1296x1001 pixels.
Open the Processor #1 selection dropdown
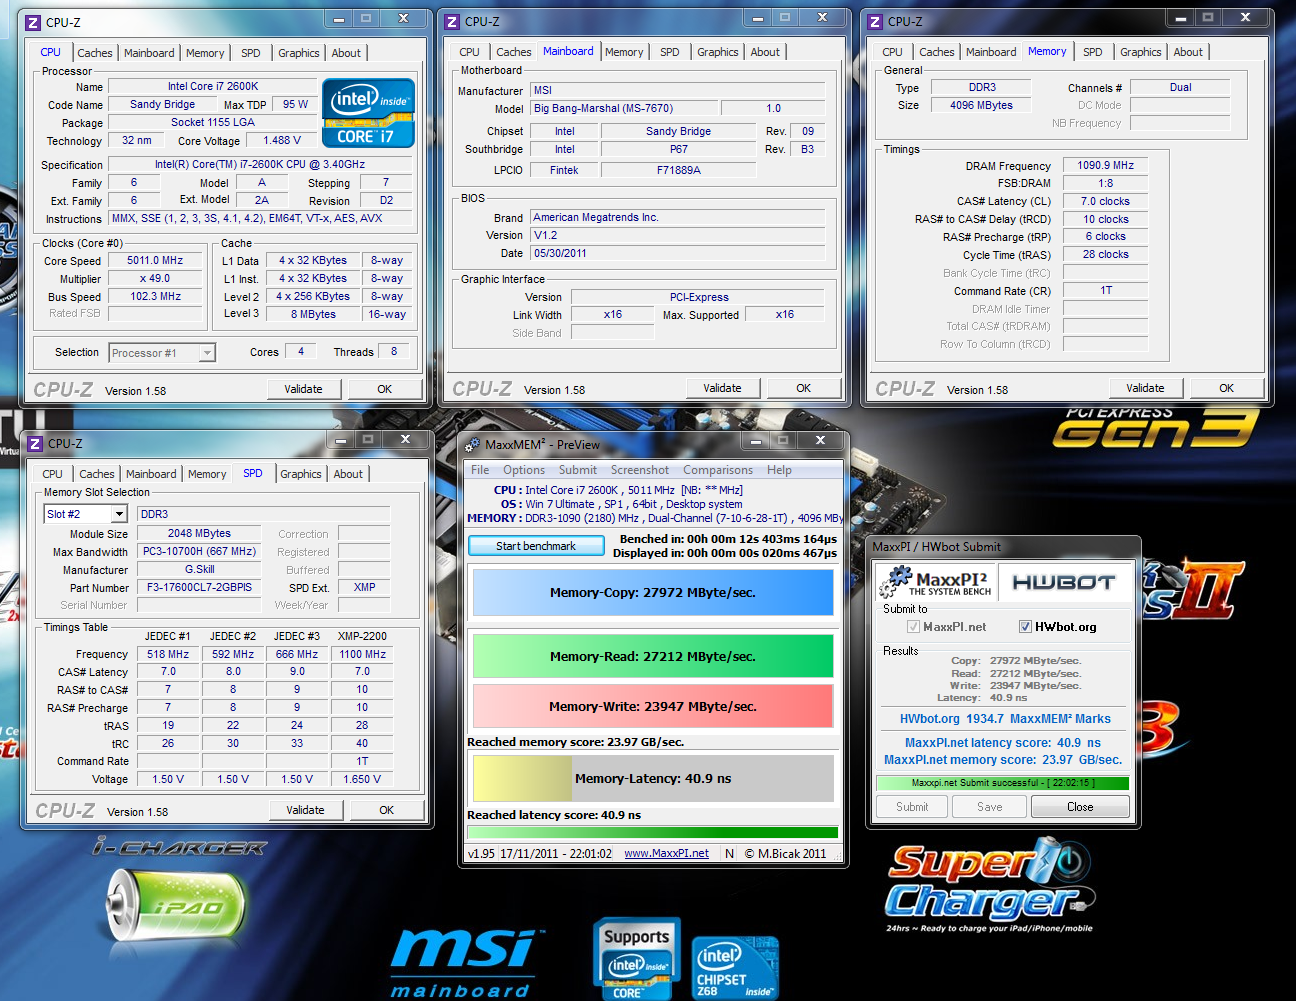207,353
